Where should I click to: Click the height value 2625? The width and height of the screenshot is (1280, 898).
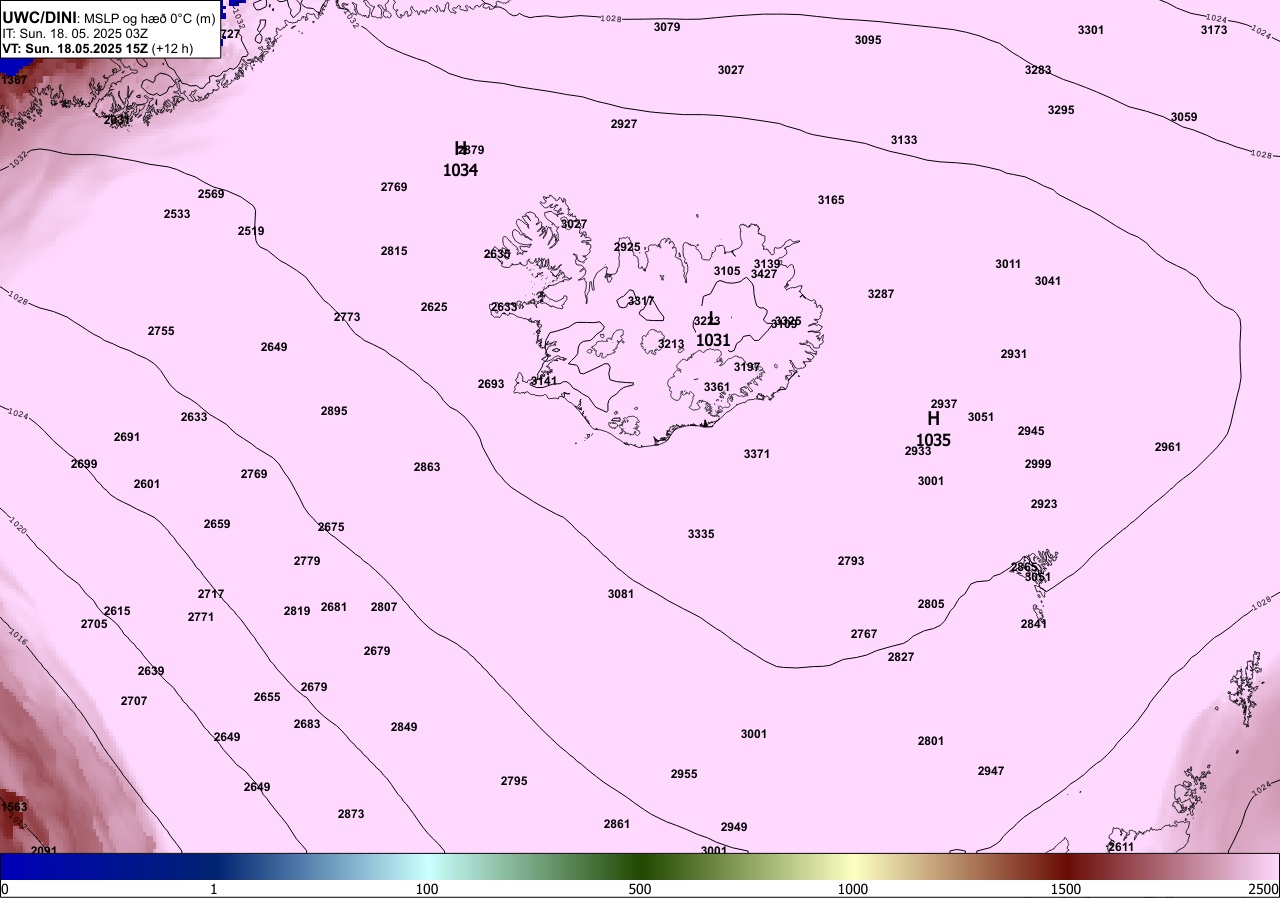[x=434, y=307]
